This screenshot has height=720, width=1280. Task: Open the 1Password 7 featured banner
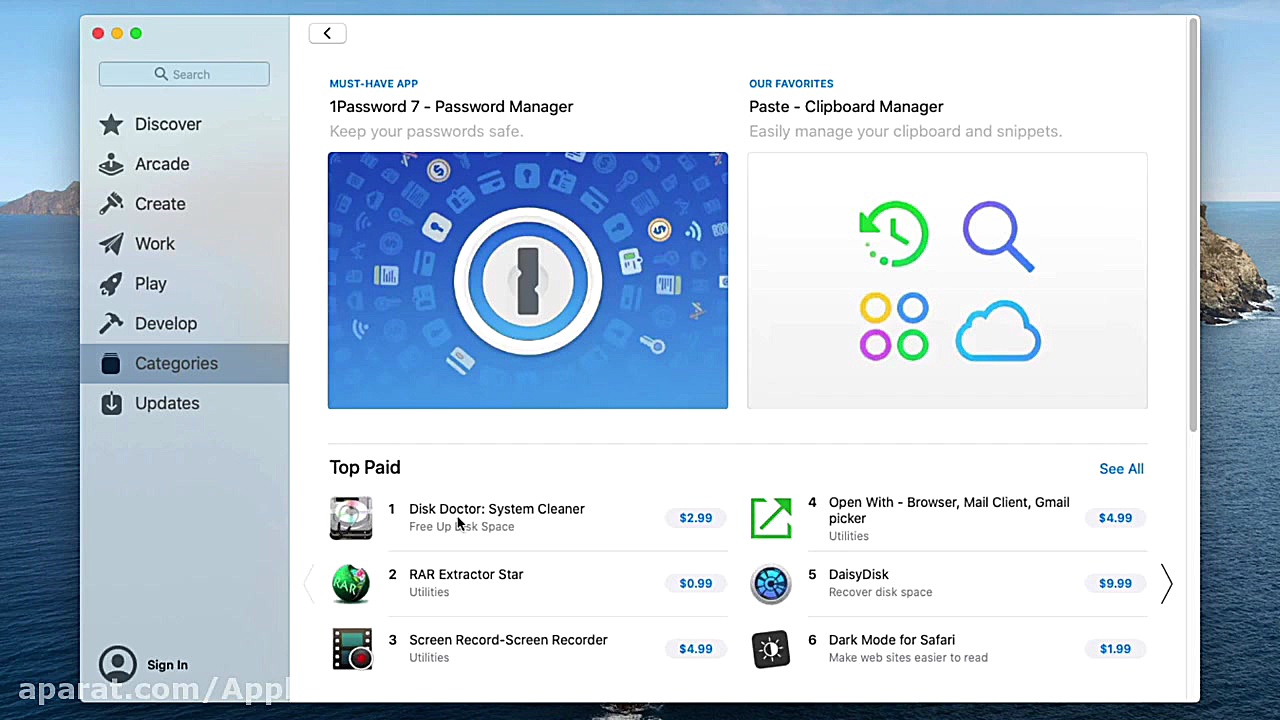(x=528, y=280)
